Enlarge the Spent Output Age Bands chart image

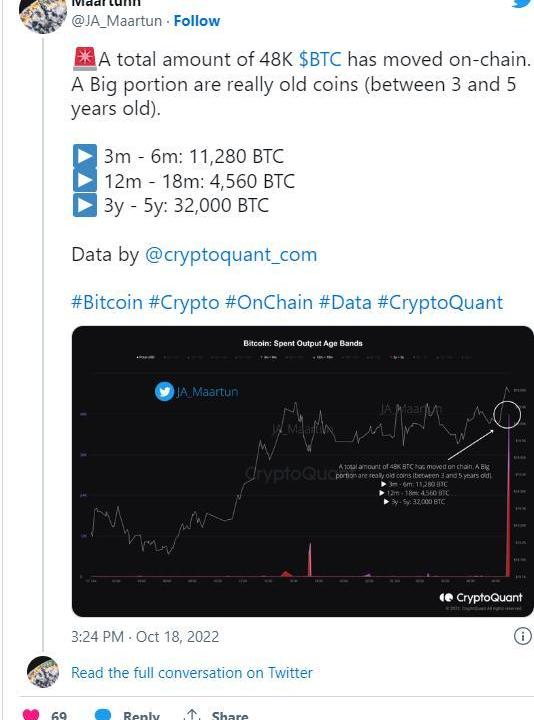click(x=303, y=471)
